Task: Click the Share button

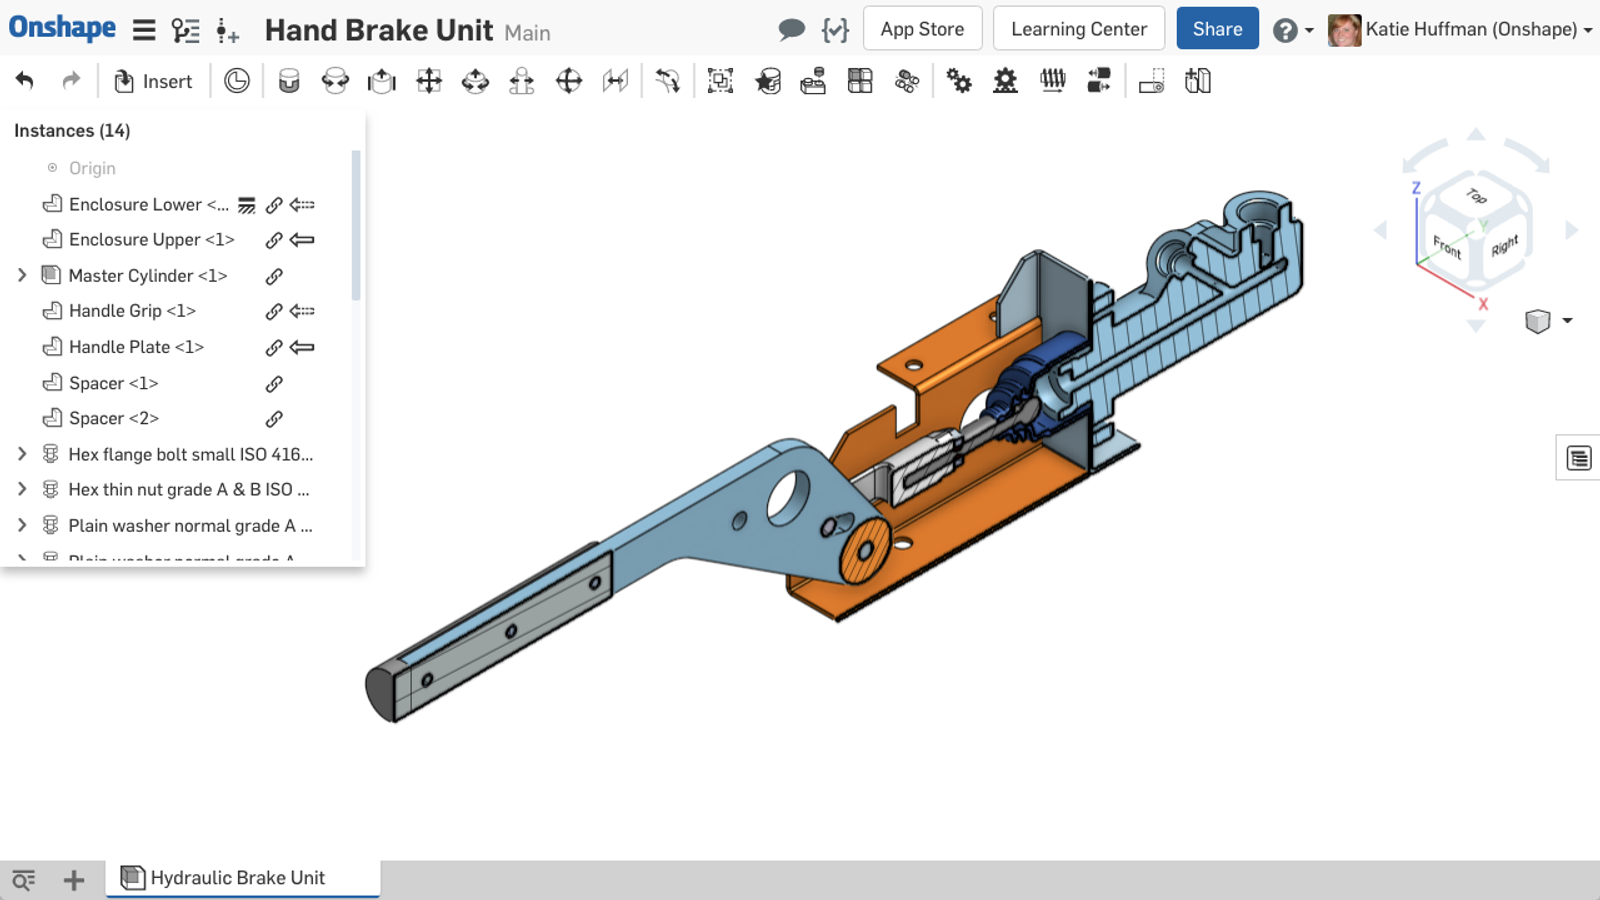Action: pos(1217,29)
